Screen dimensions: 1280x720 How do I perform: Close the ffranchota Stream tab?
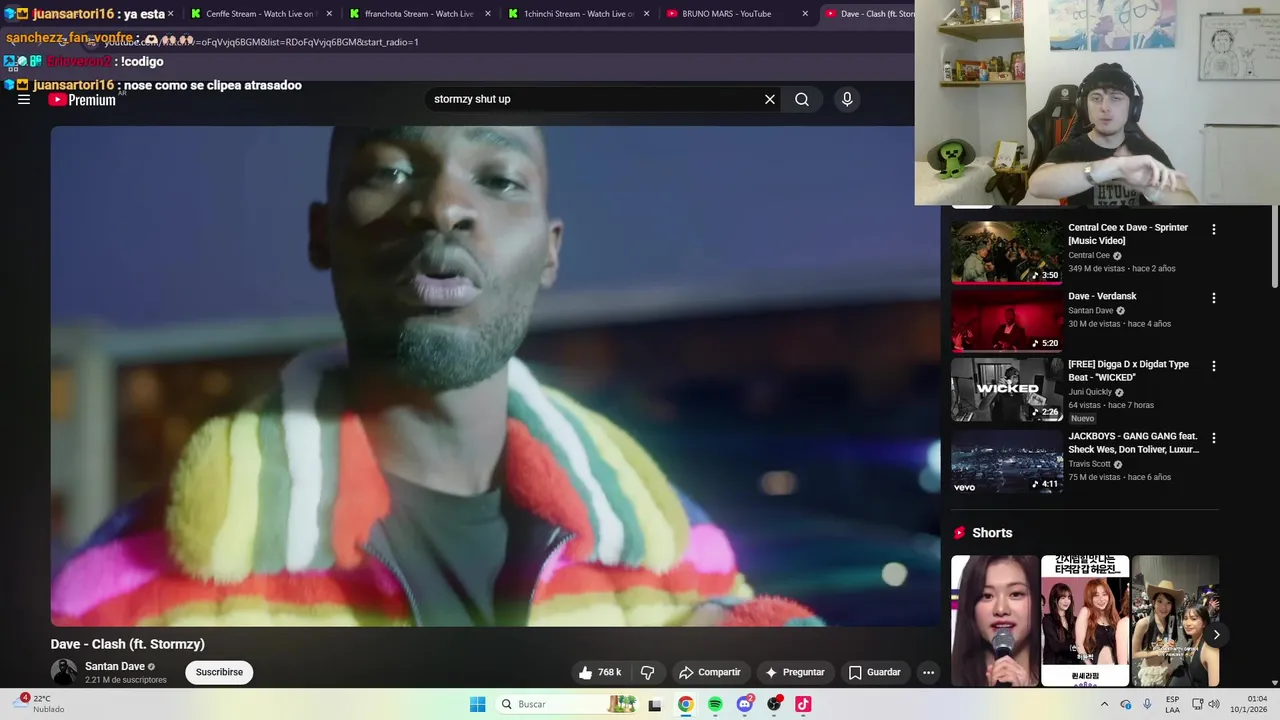[487, 14]
